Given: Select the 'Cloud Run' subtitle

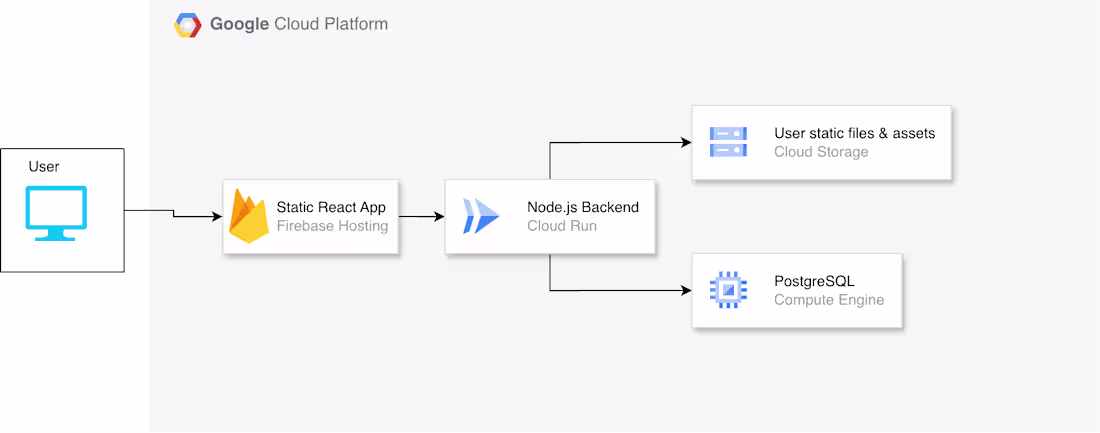Looking at the screenshot, I should coord(560,226).
